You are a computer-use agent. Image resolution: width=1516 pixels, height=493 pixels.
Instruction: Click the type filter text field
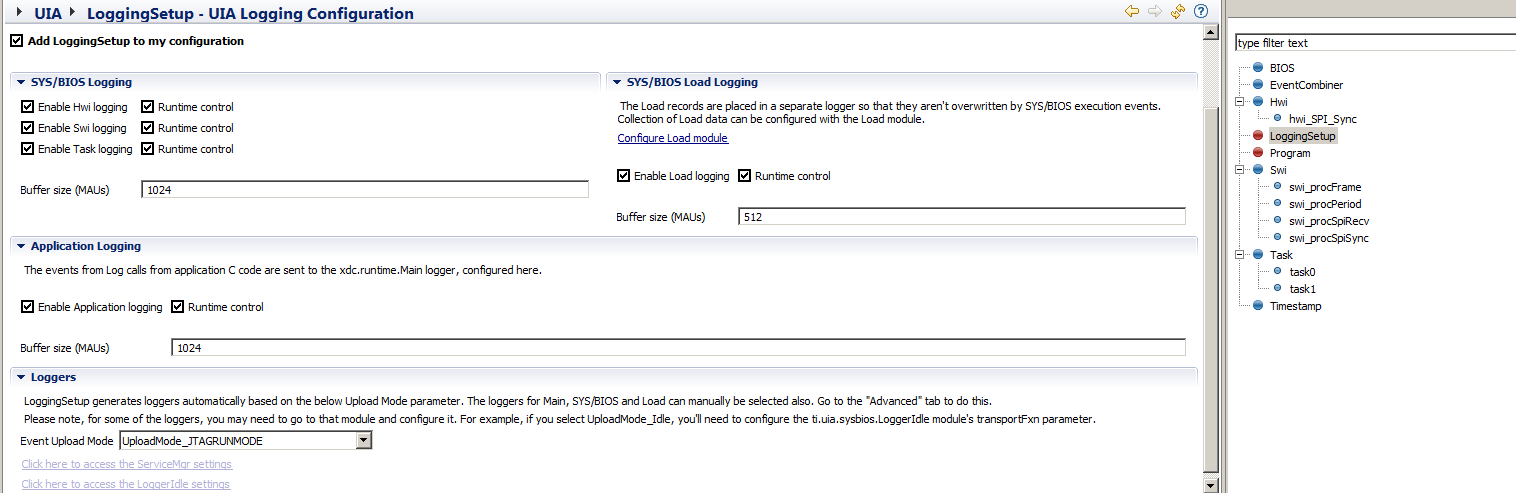1375,43
